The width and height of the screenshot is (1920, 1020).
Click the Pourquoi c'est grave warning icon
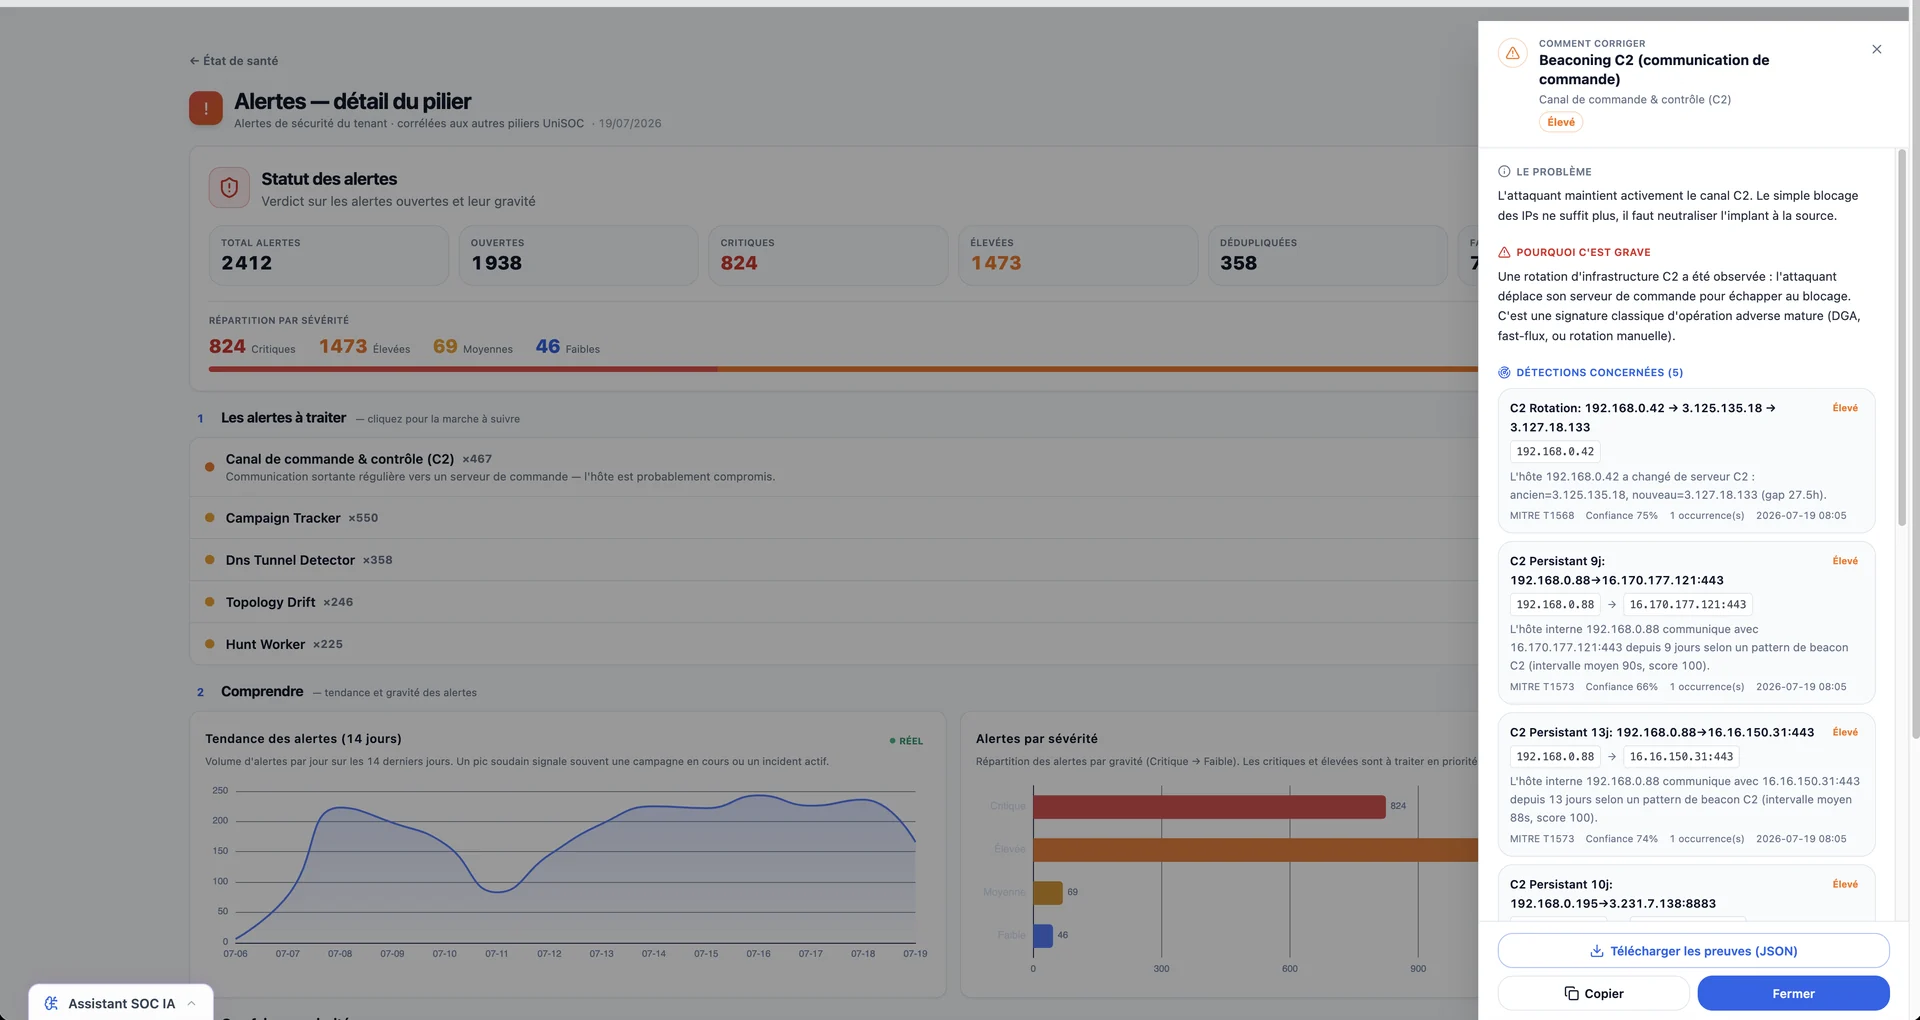[1504, 253]
